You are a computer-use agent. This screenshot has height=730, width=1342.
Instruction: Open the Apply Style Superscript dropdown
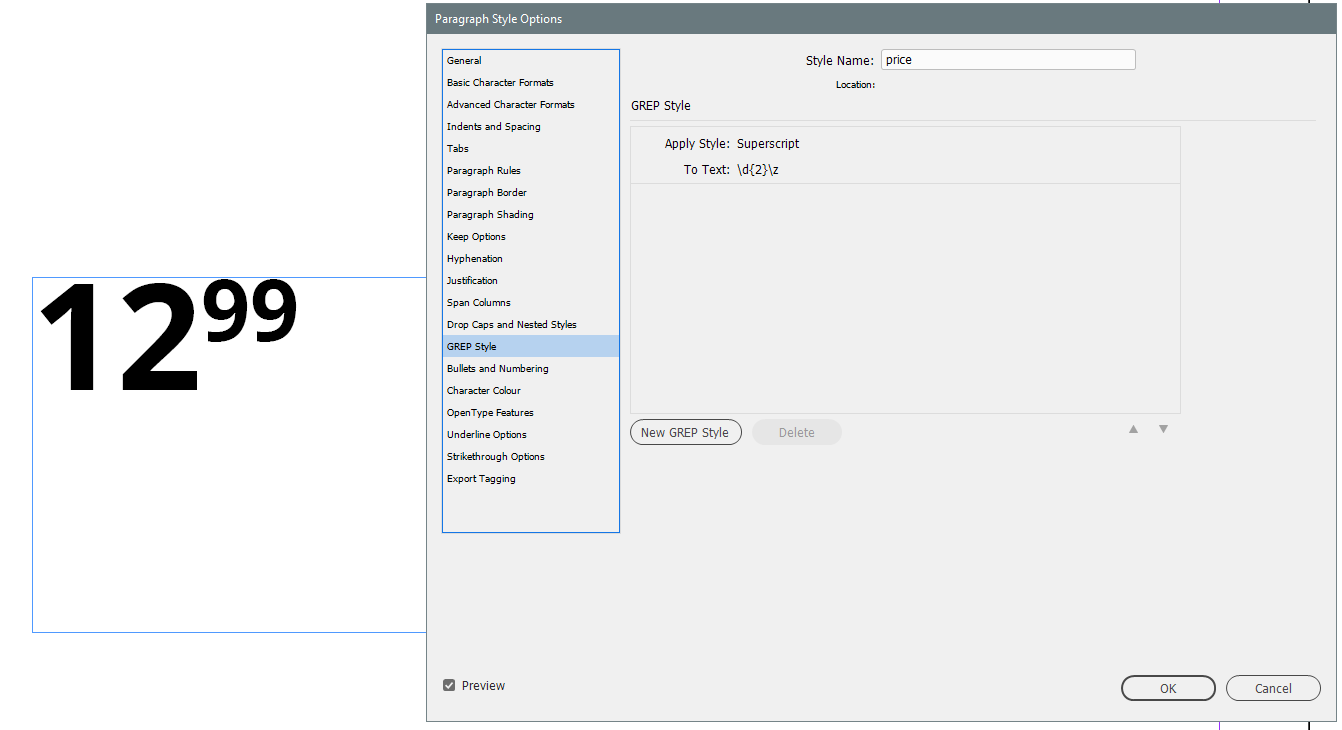(x=768, y=144)
